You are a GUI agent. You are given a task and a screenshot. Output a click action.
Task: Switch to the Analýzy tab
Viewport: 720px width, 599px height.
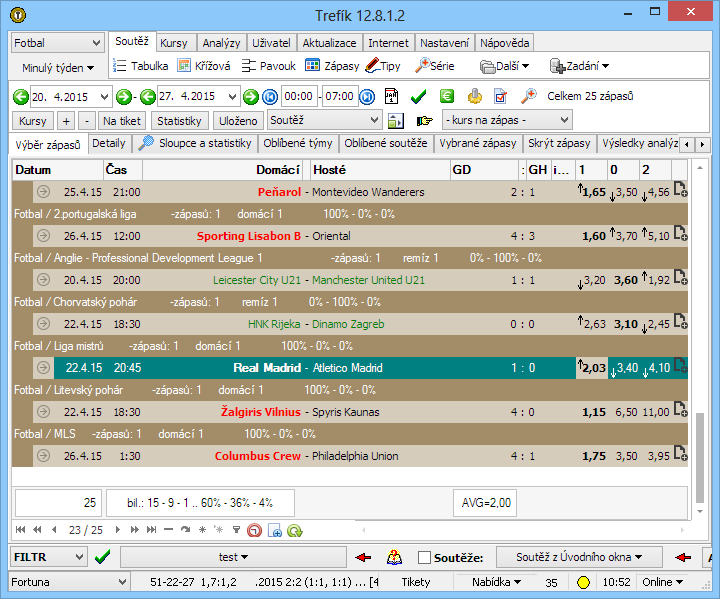(x=221, y=43)
